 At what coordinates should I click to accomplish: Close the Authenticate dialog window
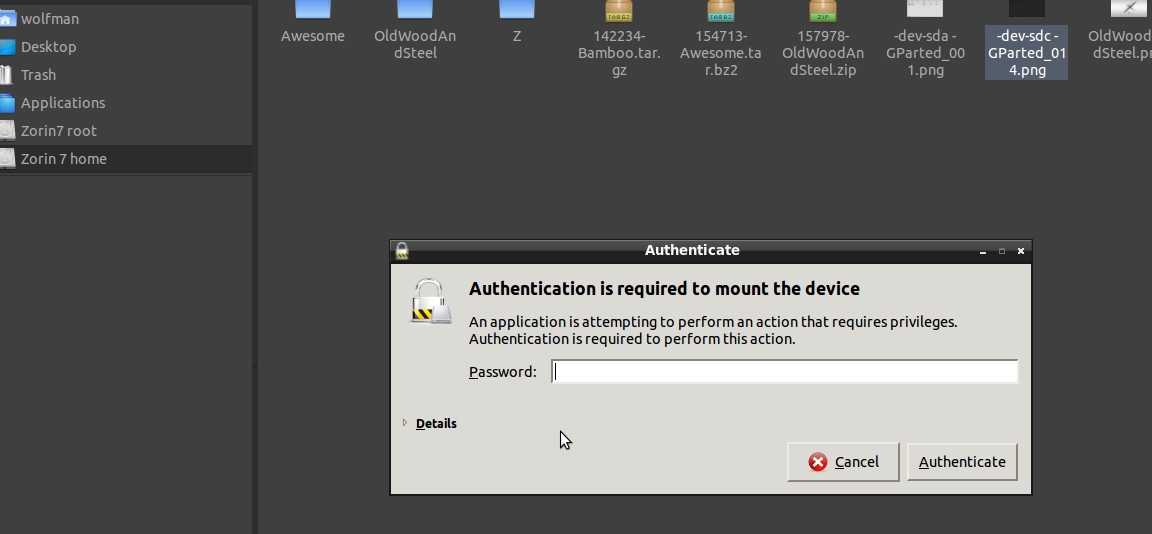coord(1020,251)
